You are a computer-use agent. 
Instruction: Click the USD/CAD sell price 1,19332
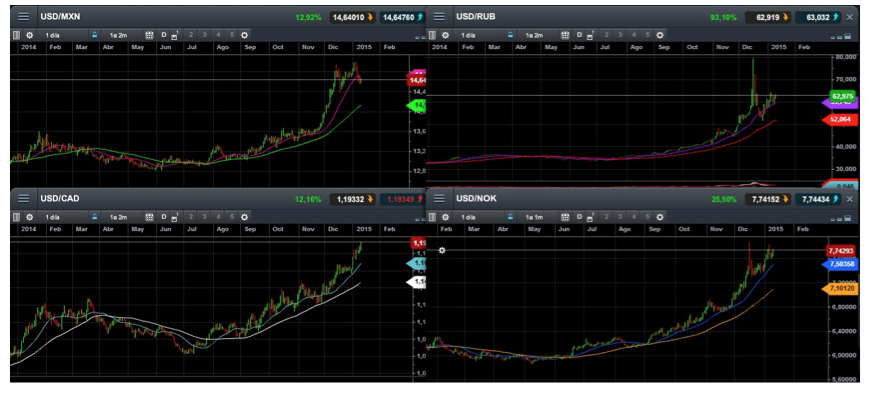[352, 199]
